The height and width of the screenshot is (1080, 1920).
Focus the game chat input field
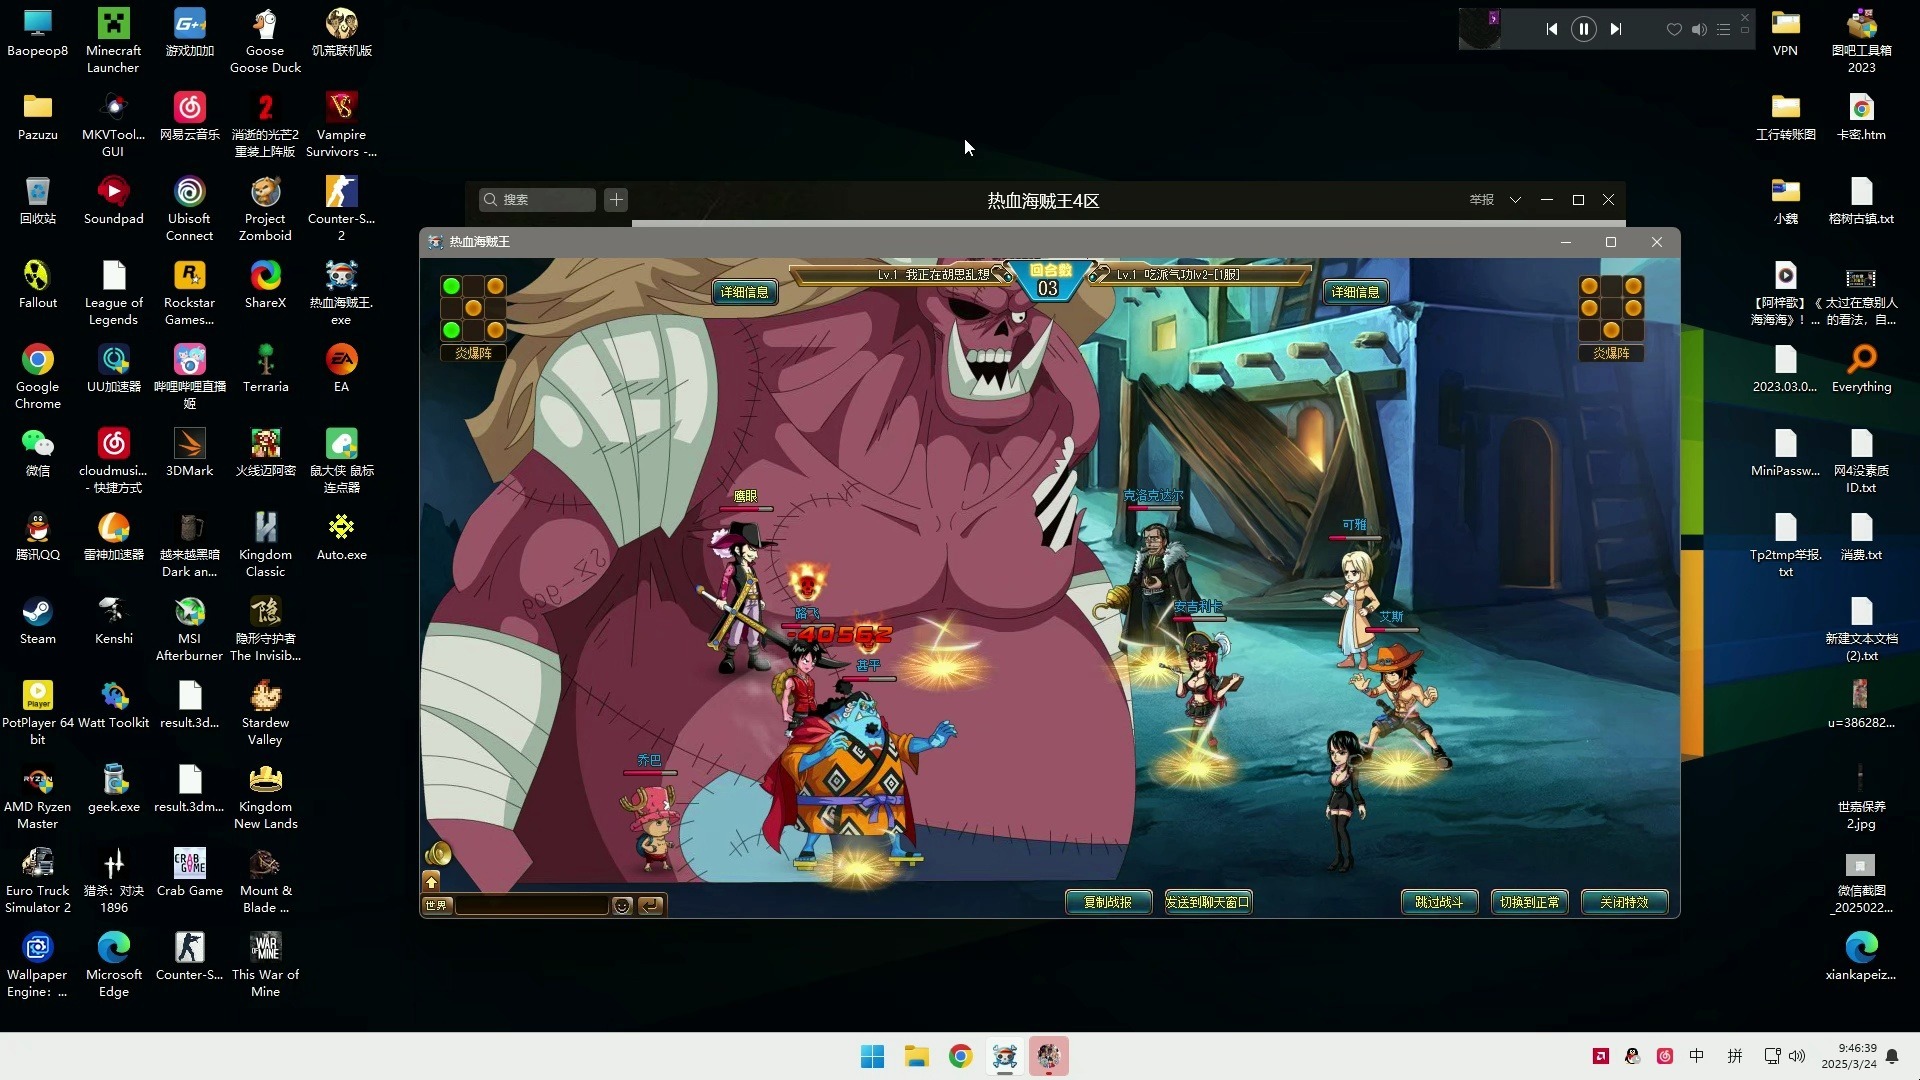coord(531,905)
